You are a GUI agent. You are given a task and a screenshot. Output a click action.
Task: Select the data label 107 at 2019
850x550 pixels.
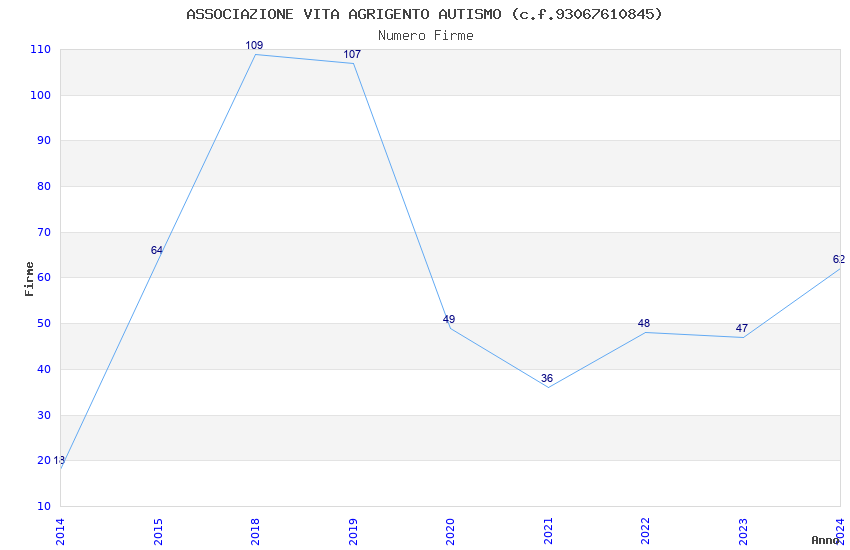[352, 54]
